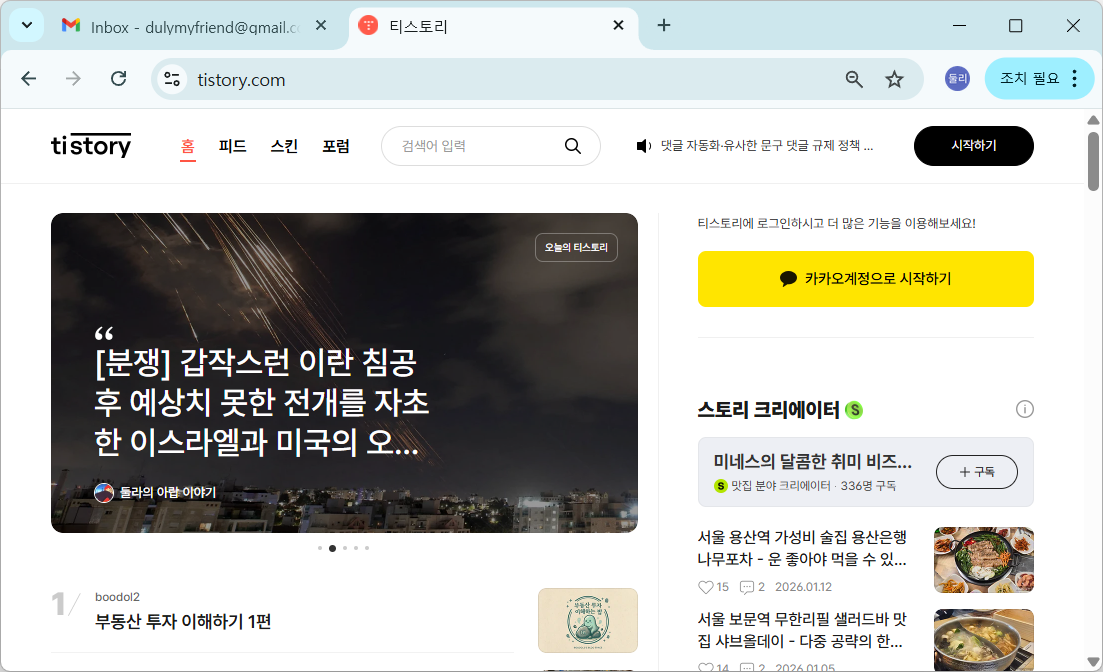Click the 조치 필요 button
1103x672 pixels.
pos(1029,79)
